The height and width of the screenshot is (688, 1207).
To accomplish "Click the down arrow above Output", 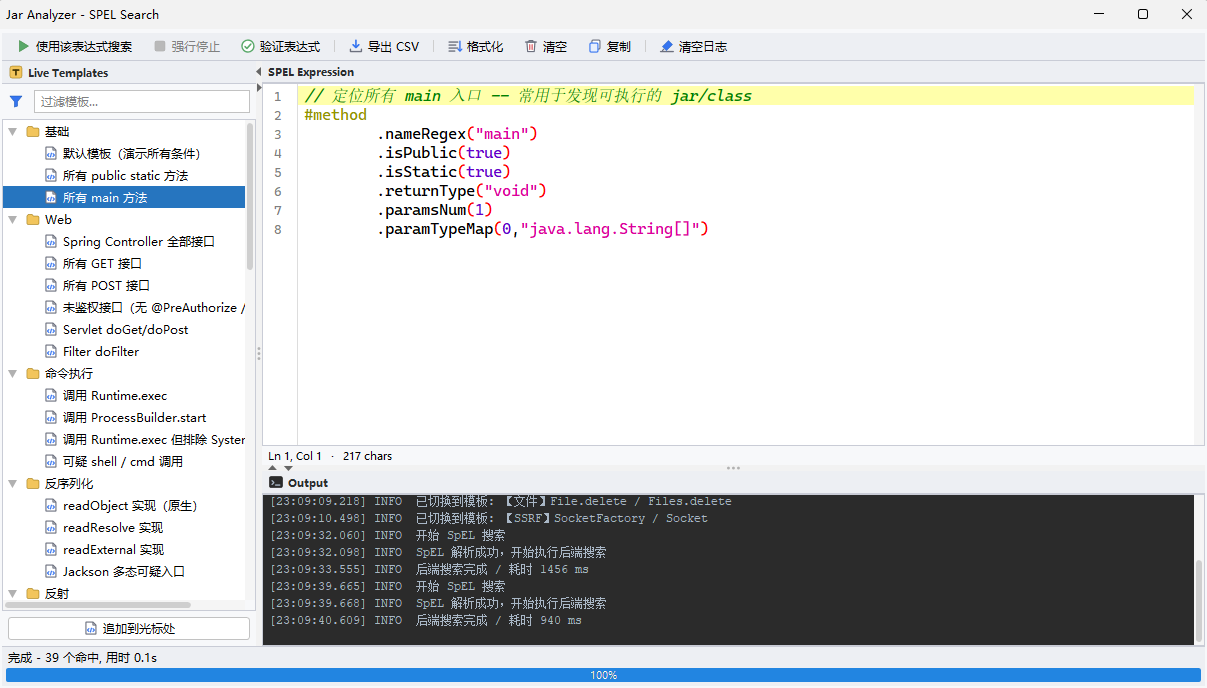I will 289,467.
